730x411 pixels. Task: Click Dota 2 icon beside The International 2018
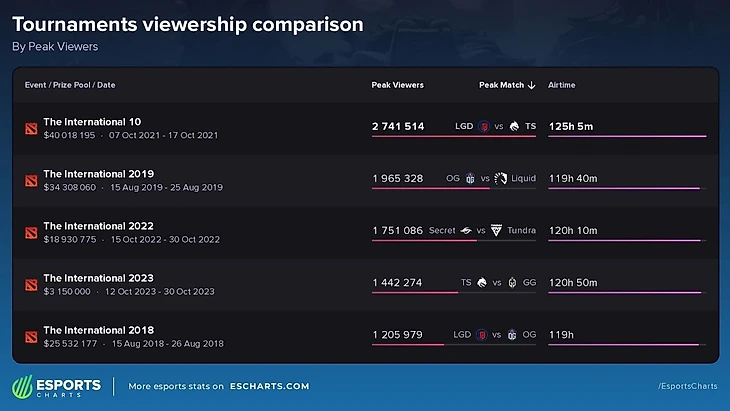(x=31, y=337)
